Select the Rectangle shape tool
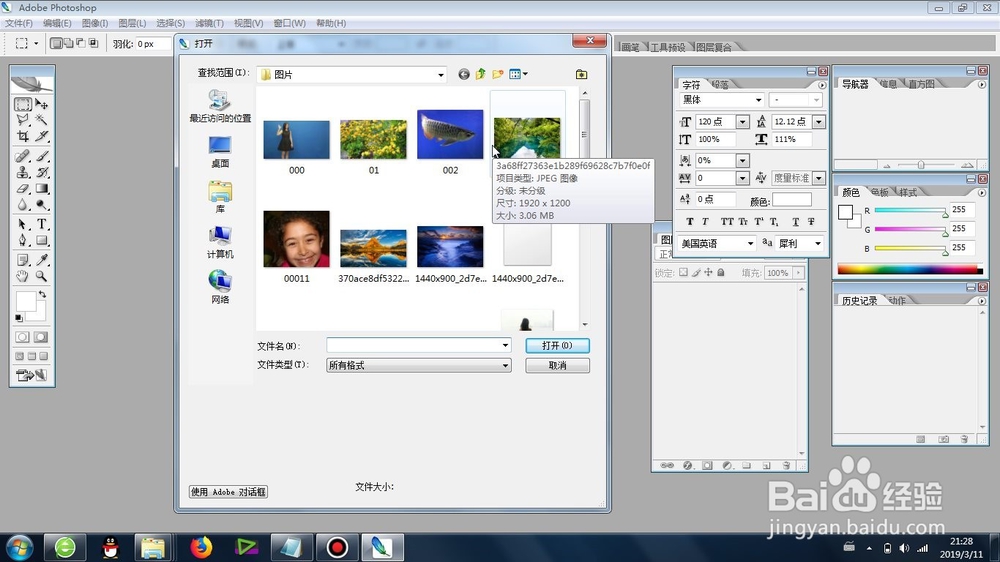Screen dimensions: 1000x562 click(x=42, y=240)
